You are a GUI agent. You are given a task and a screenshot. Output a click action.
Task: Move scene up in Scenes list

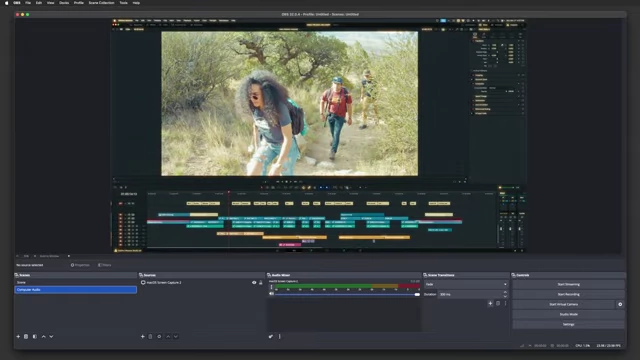pyautogui.click(x=44, y=336)
